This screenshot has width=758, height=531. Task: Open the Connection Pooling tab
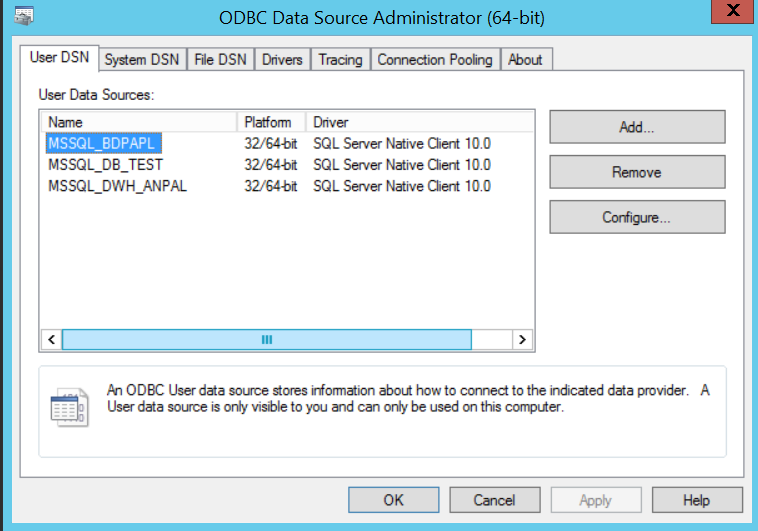435,60
